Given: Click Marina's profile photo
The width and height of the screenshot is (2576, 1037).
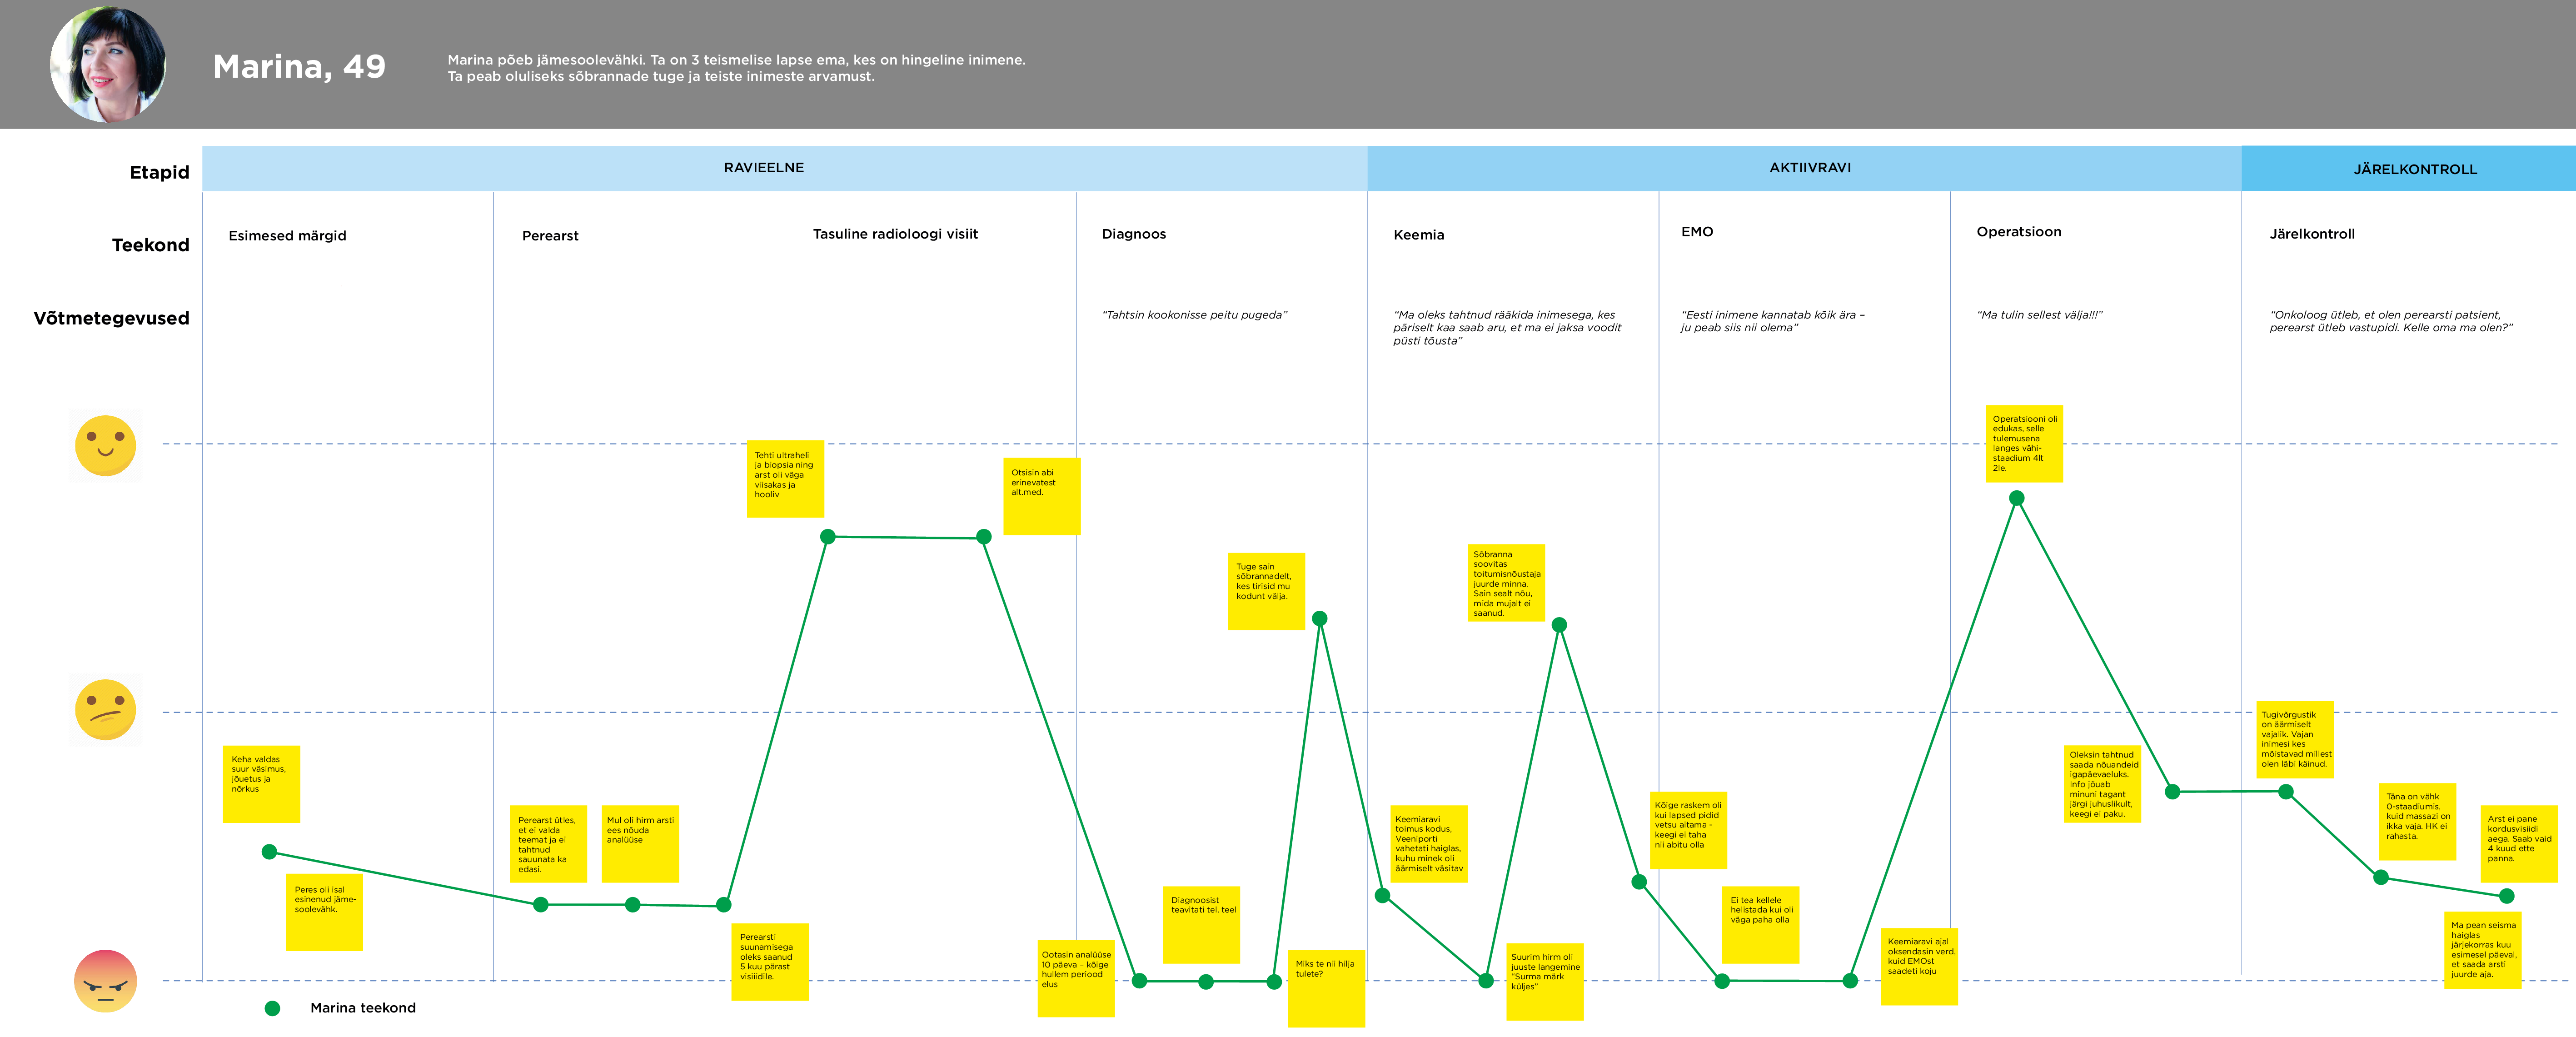Looking at the screenshot, I should (108, 64).
